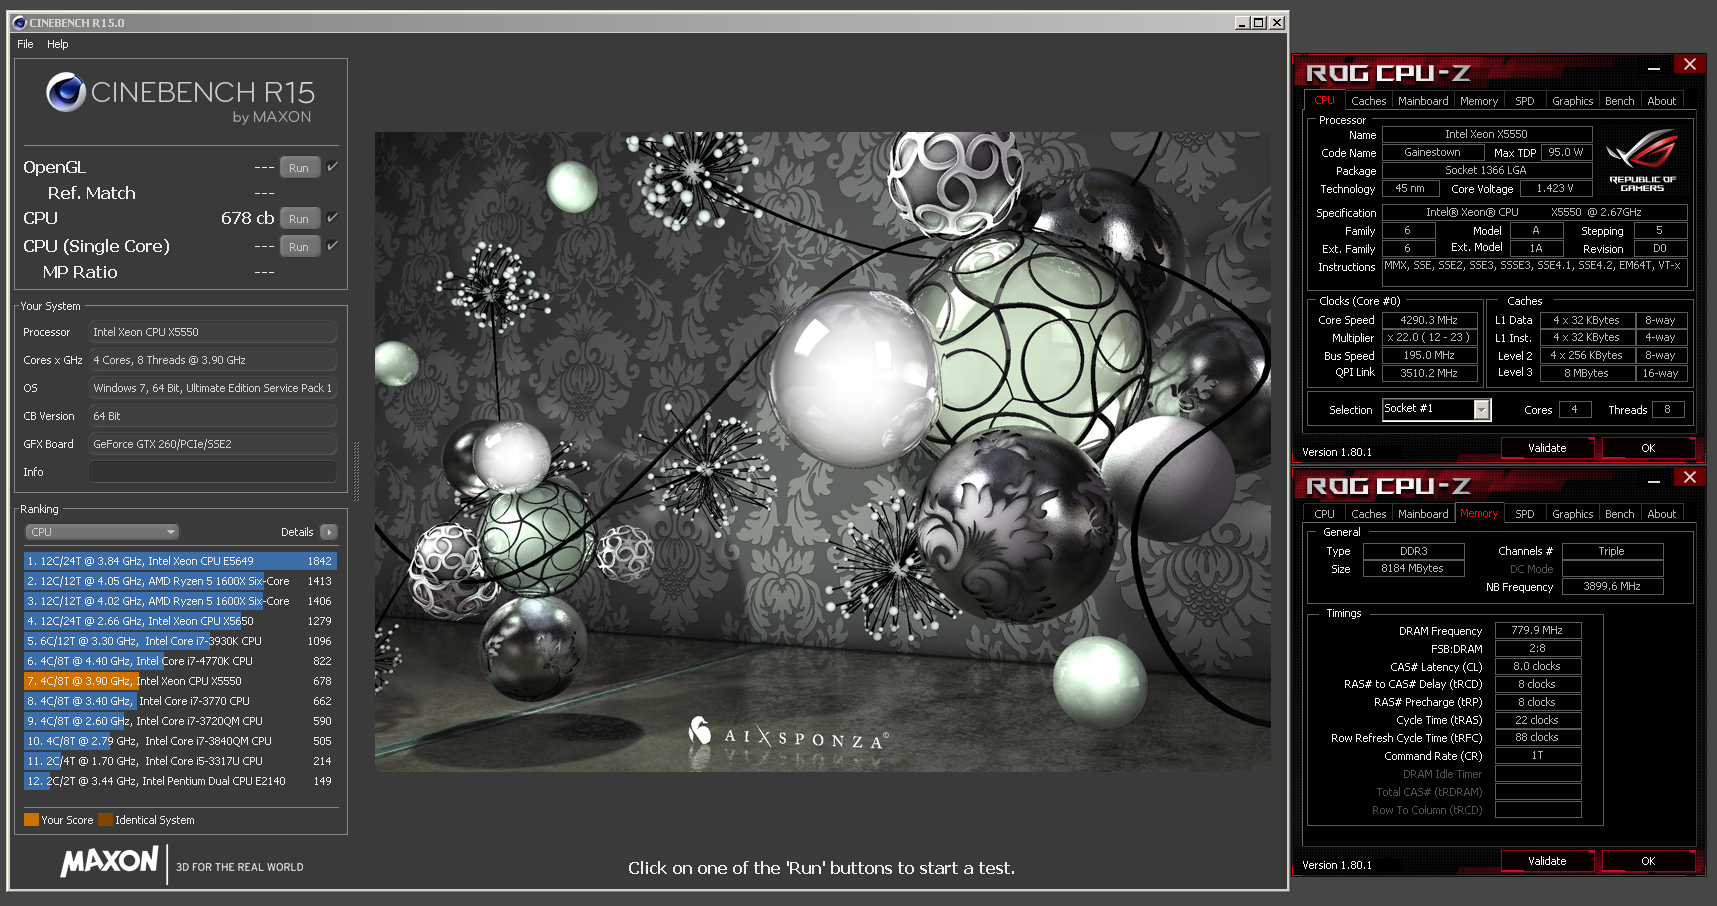Click the Core Speed value 4290.3 MHz
1717x906 pixels.
pos(1429,320)
